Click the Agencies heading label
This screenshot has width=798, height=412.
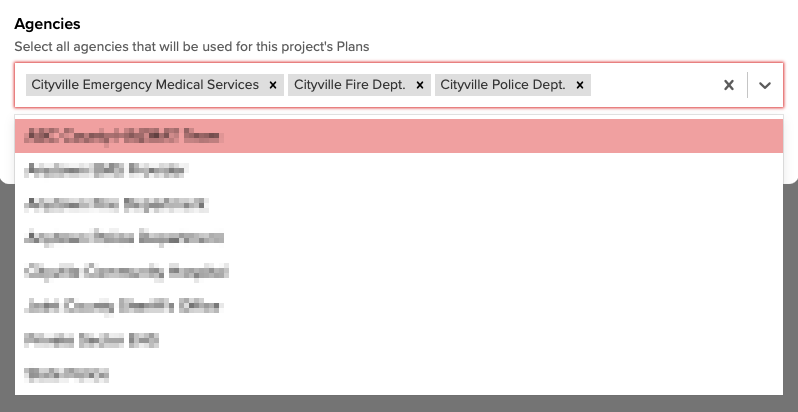point(47,24)
